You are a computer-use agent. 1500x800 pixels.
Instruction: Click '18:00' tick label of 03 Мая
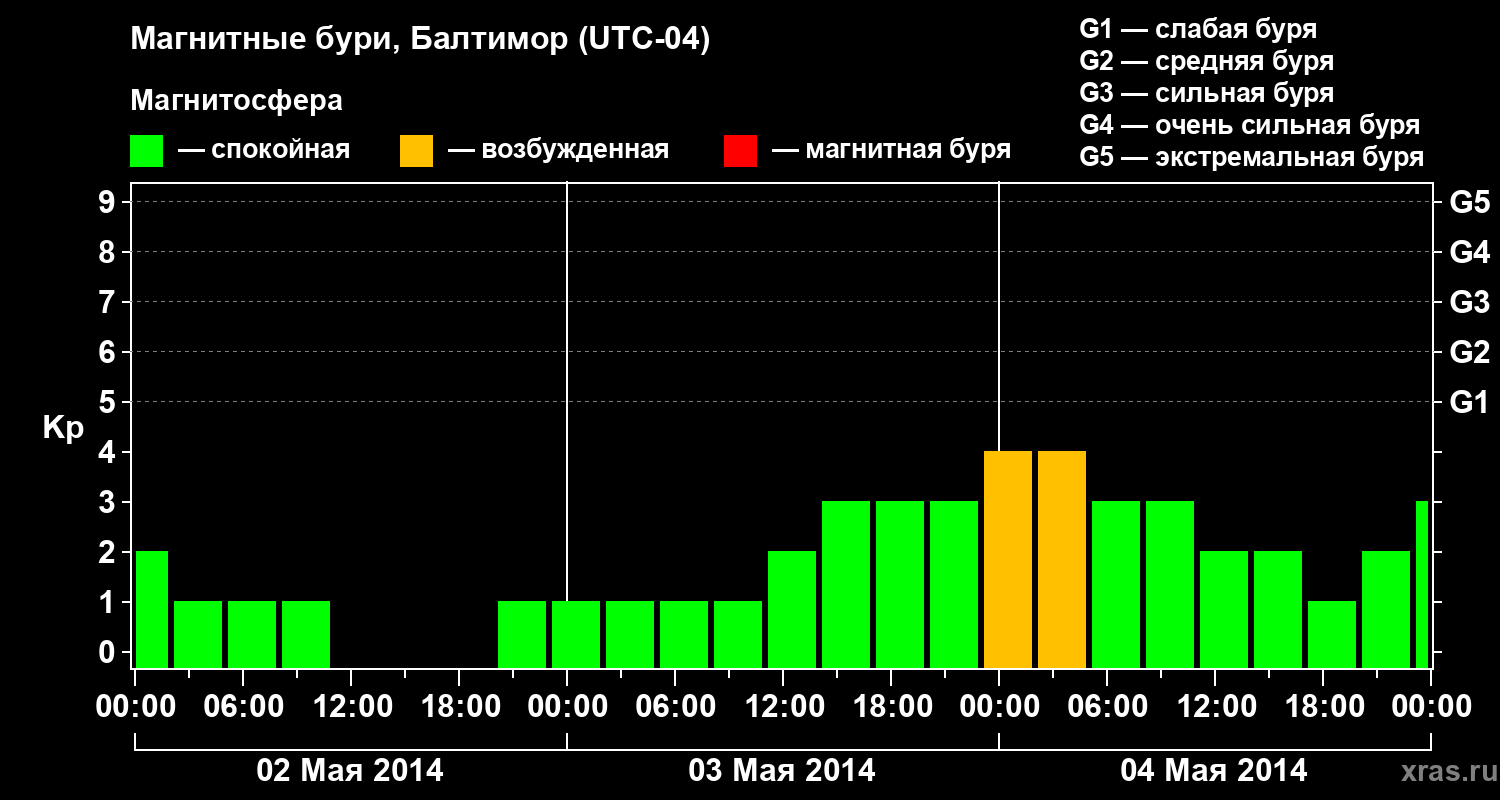pos(891,706)
